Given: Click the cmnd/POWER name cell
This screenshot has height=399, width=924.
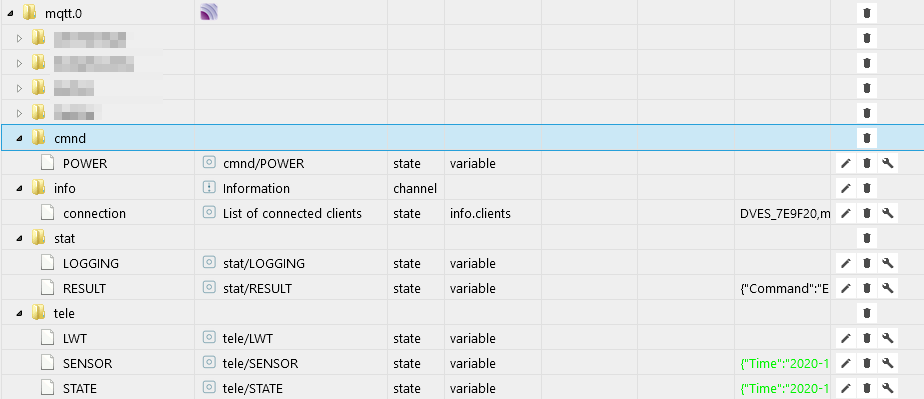Looking at the screenshot, I should pyautogui.click(x=263, y=163).
